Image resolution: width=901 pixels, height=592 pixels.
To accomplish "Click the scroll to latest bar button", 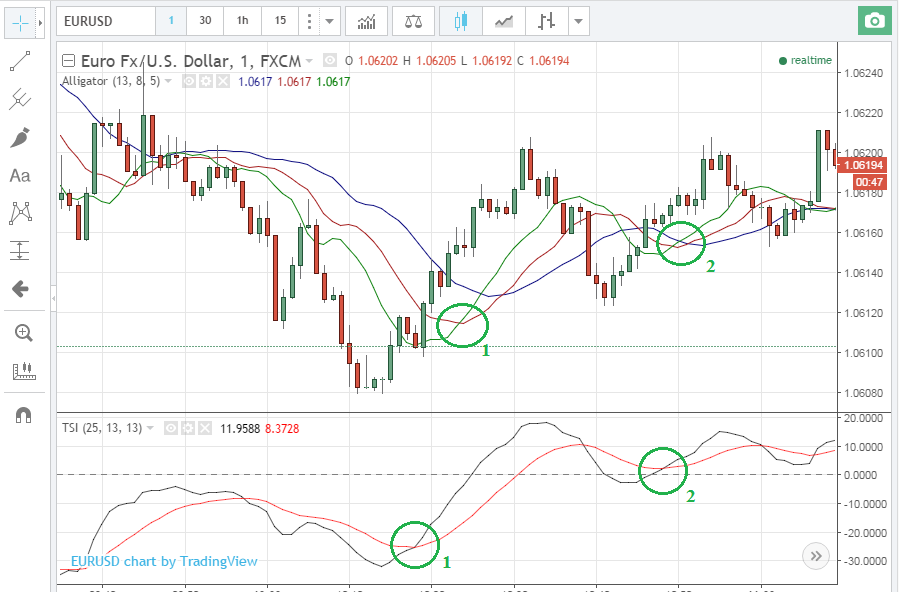I will 816,556.
